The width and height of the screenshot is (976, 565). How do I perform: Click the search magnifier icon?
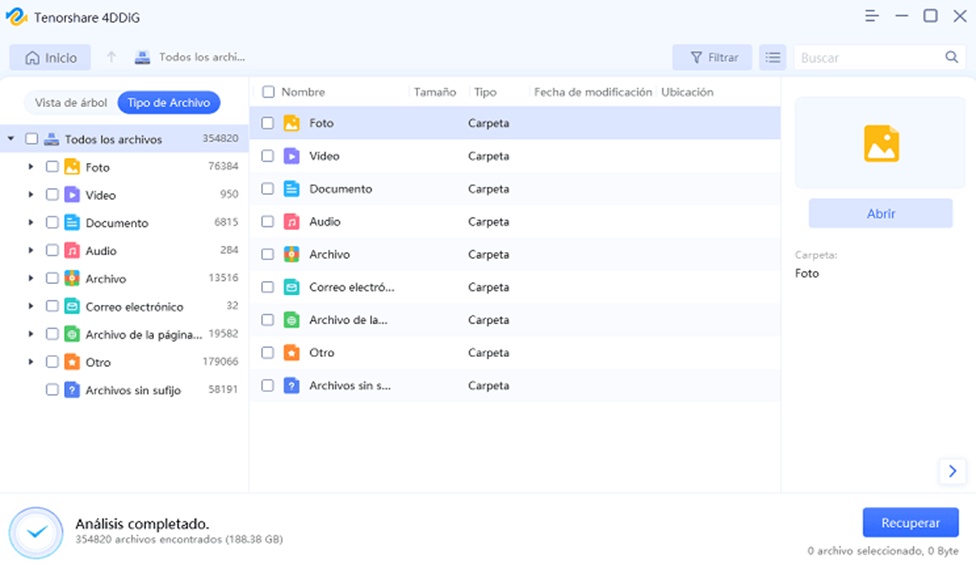[x=951, y=58]
